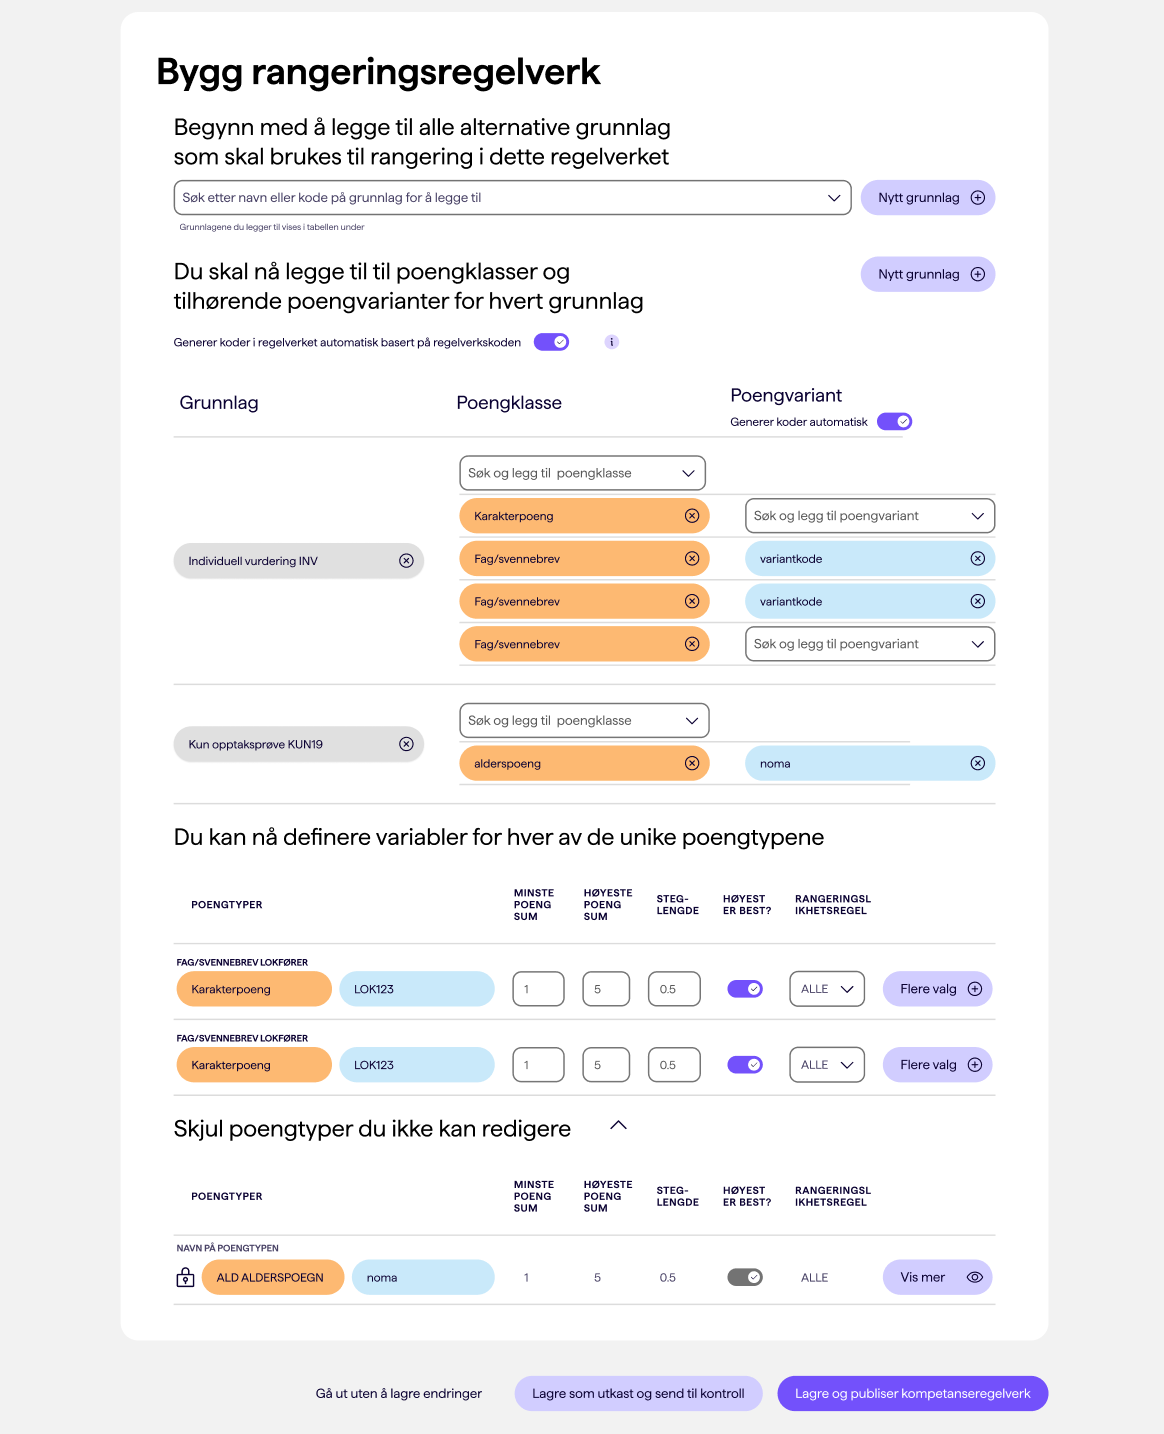The height and width of the screenshot is (1434, 1164).
Task: Collapse Skjul poengtyper du ikke kan redigere
Action: coord(618,1126)
